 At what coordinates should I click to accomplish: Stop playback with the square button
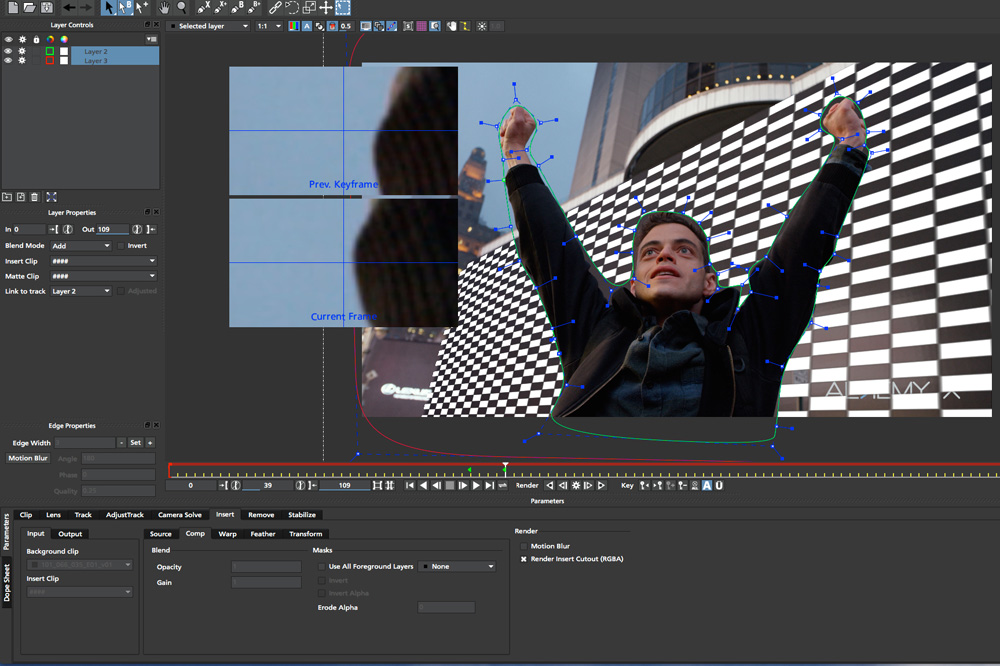(x=450, y=485)
